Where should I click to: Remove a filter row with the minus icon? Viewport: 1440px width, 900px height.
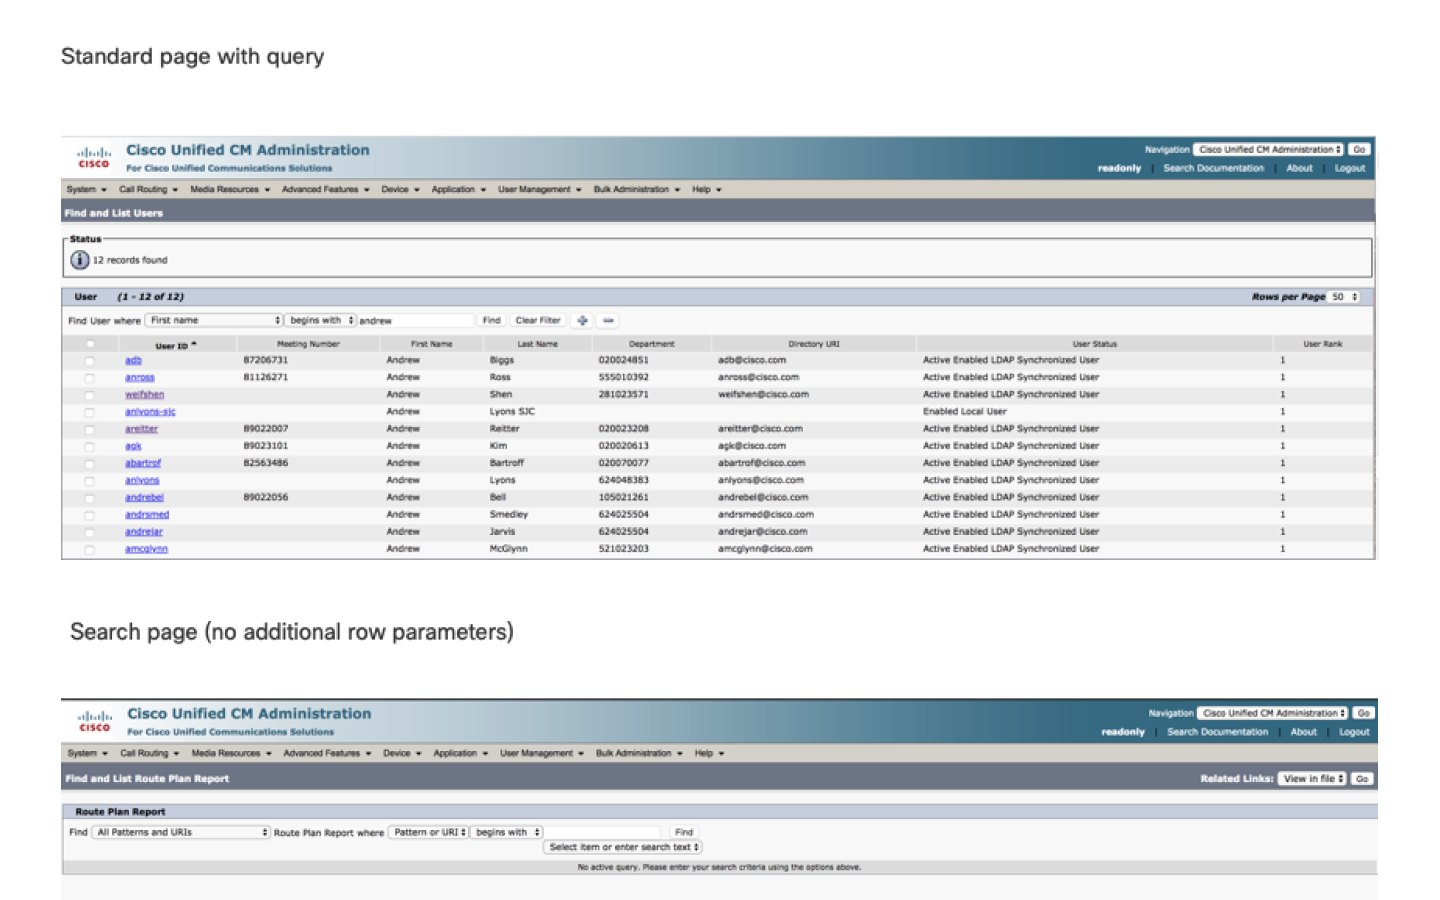608,321
